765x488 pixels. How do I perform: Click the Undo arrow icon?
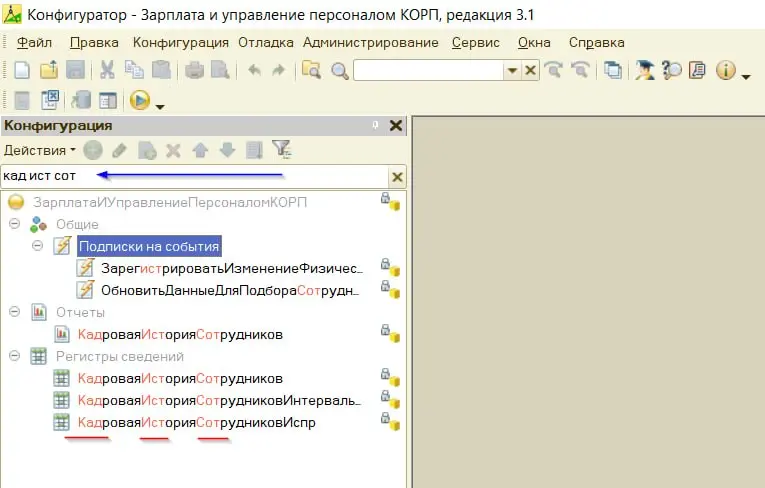[x=254, y=71]
